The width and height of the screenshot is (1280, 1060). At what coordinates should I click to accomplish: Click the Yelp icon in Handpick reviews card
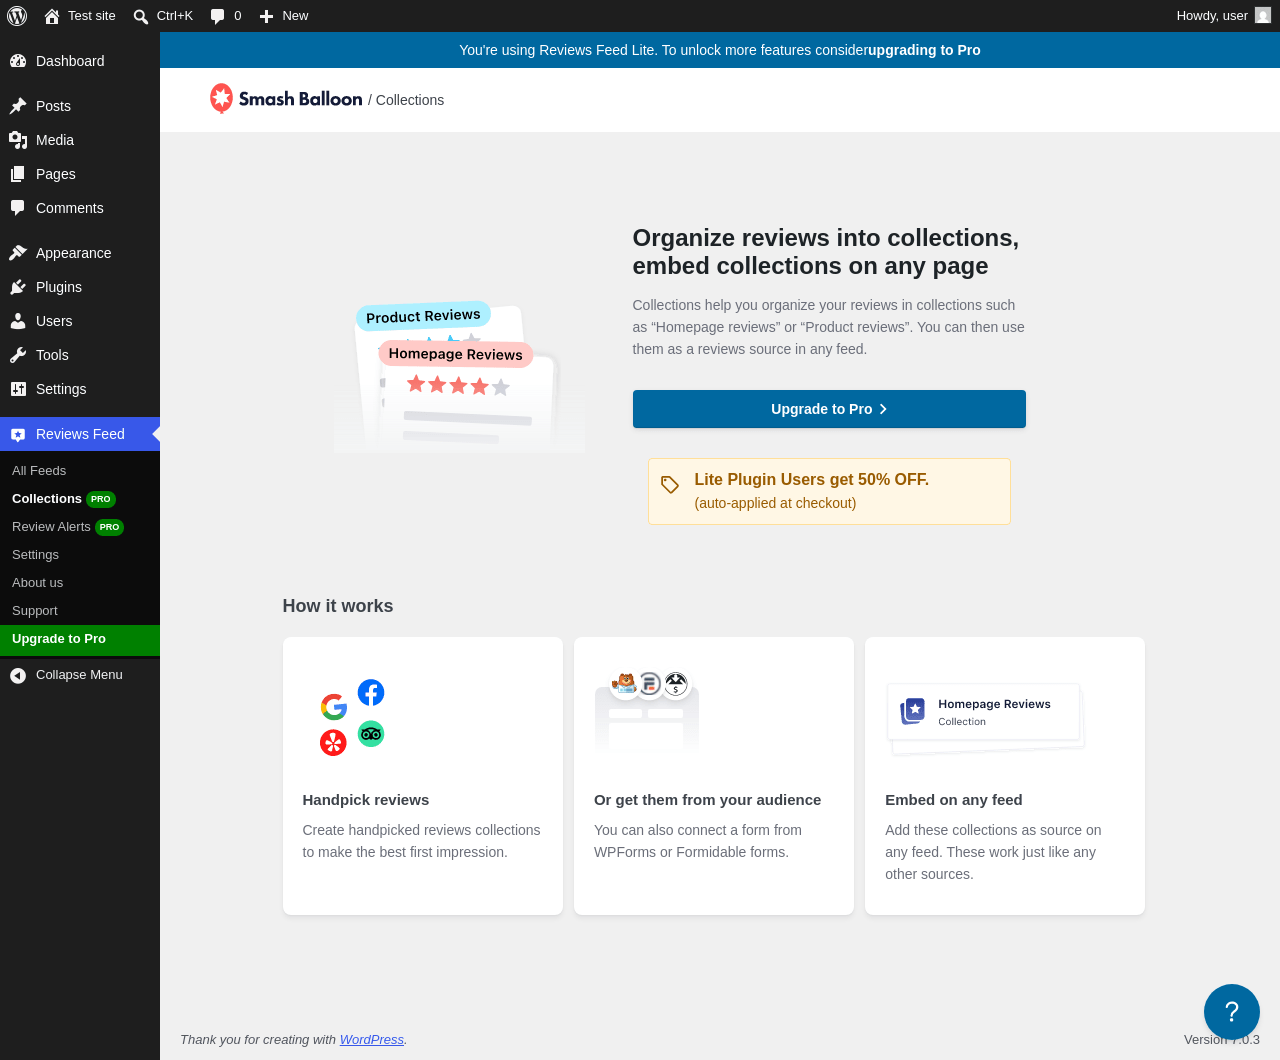pyautogui.click(x=333, y=742)
